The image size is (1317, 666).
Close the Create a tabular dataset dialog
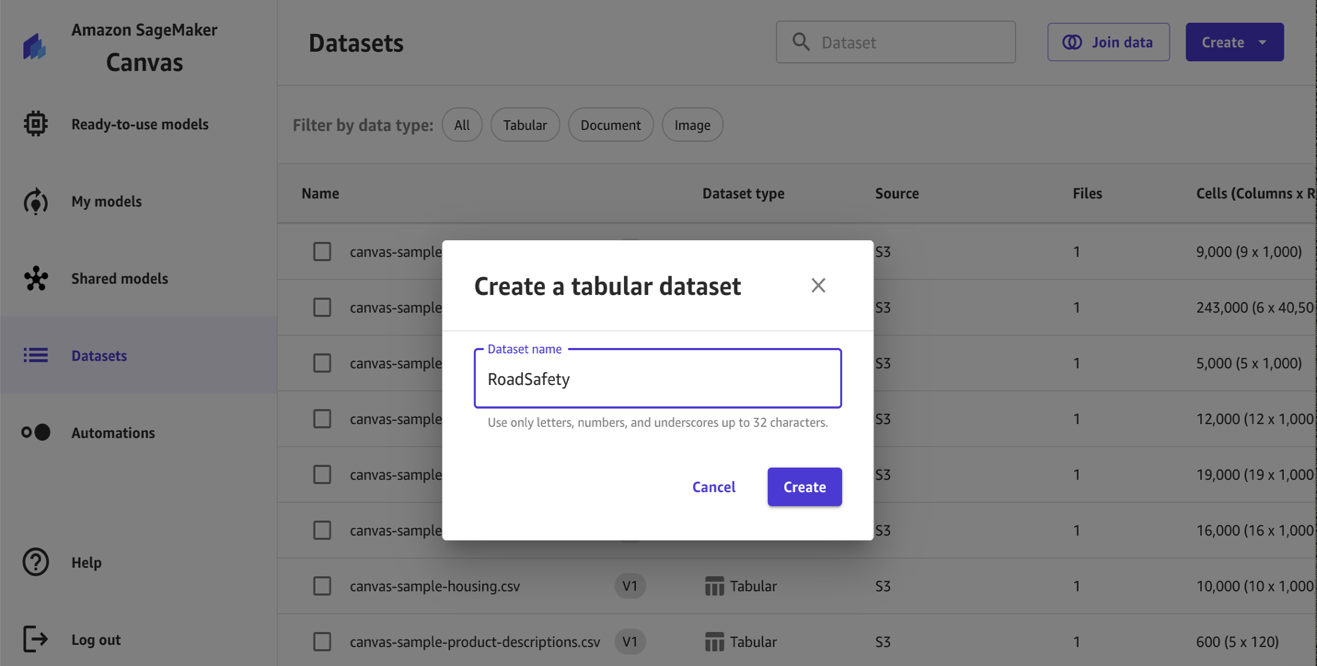(818, 286)
